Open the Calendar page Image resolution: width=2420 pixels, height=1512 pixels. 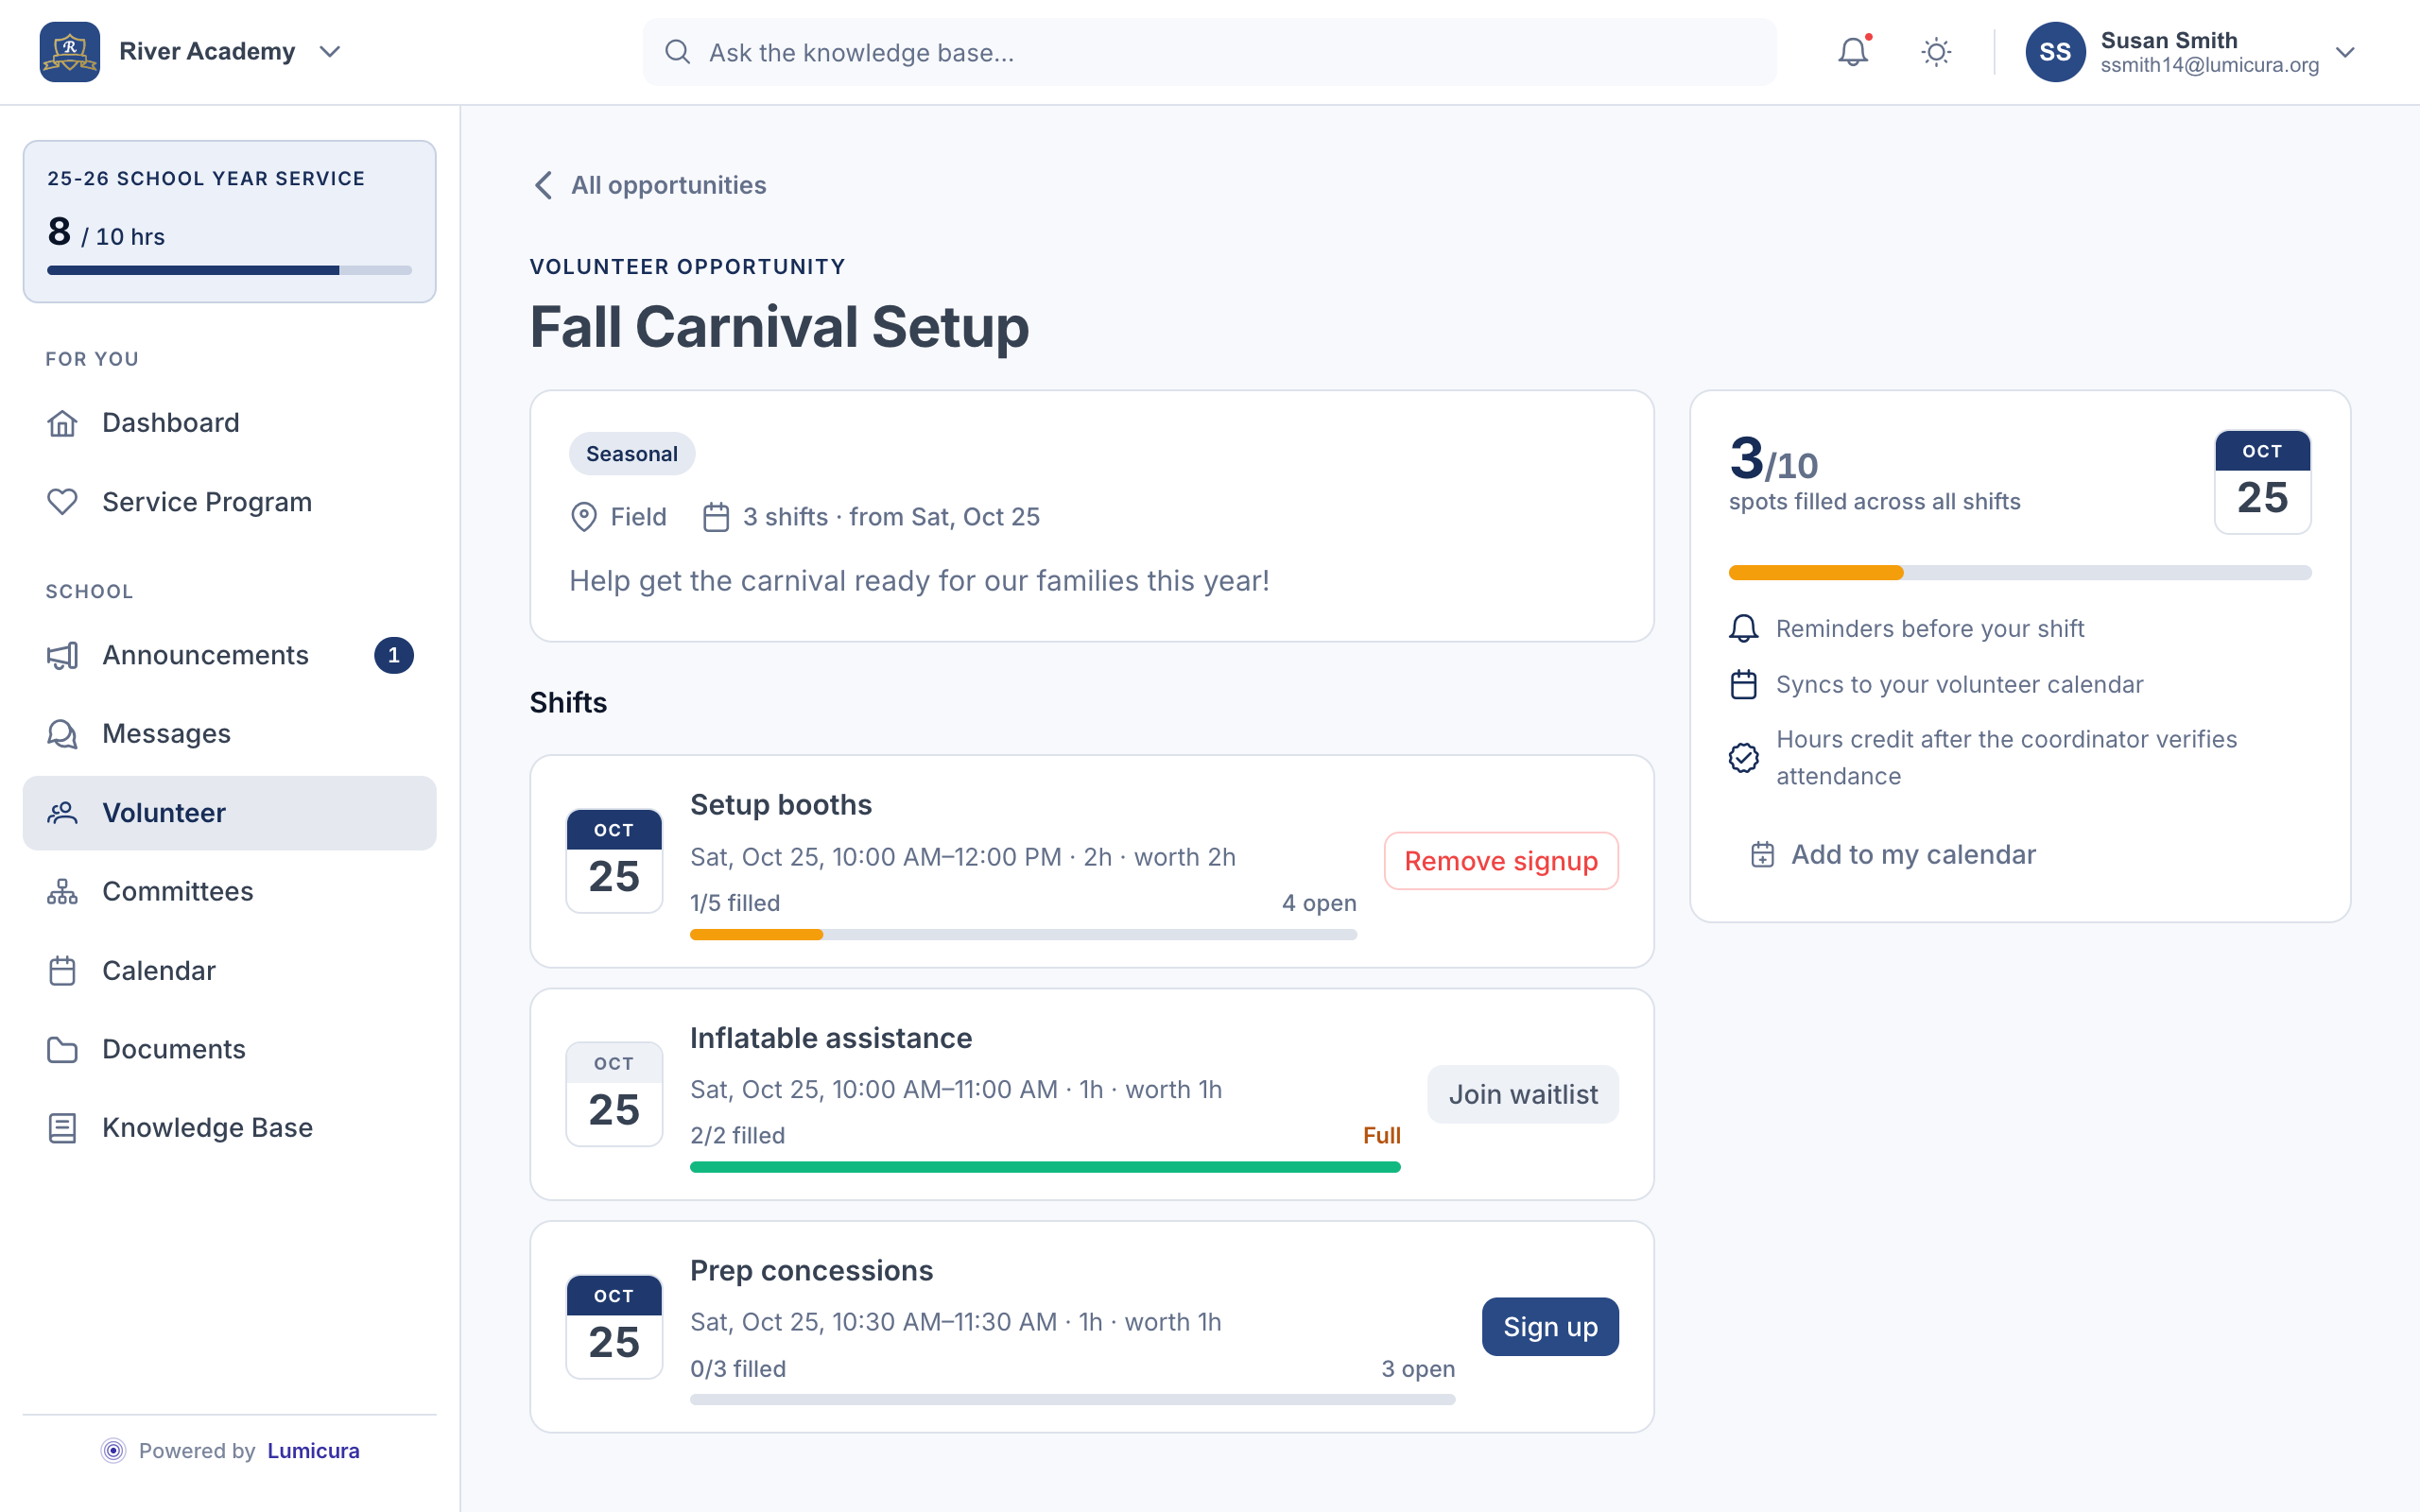pos(229,970)
